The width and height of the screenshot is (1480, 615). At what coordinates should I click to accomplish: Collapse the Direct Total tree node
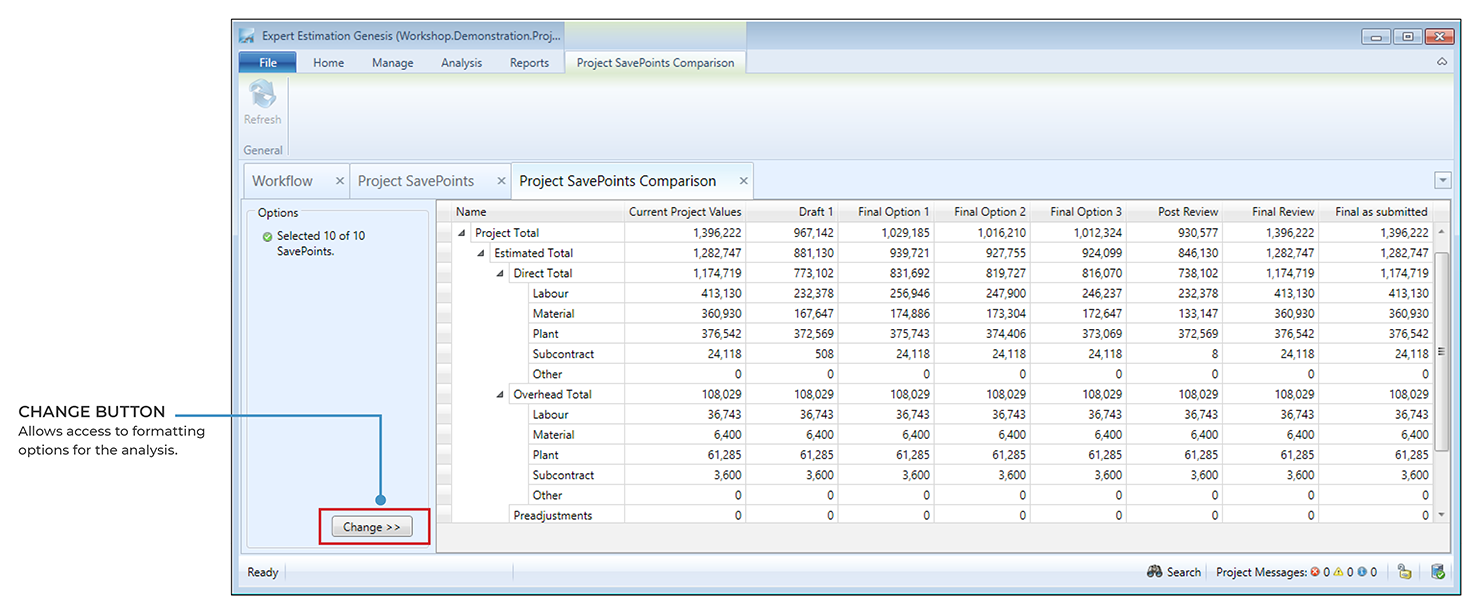(500, 273)
